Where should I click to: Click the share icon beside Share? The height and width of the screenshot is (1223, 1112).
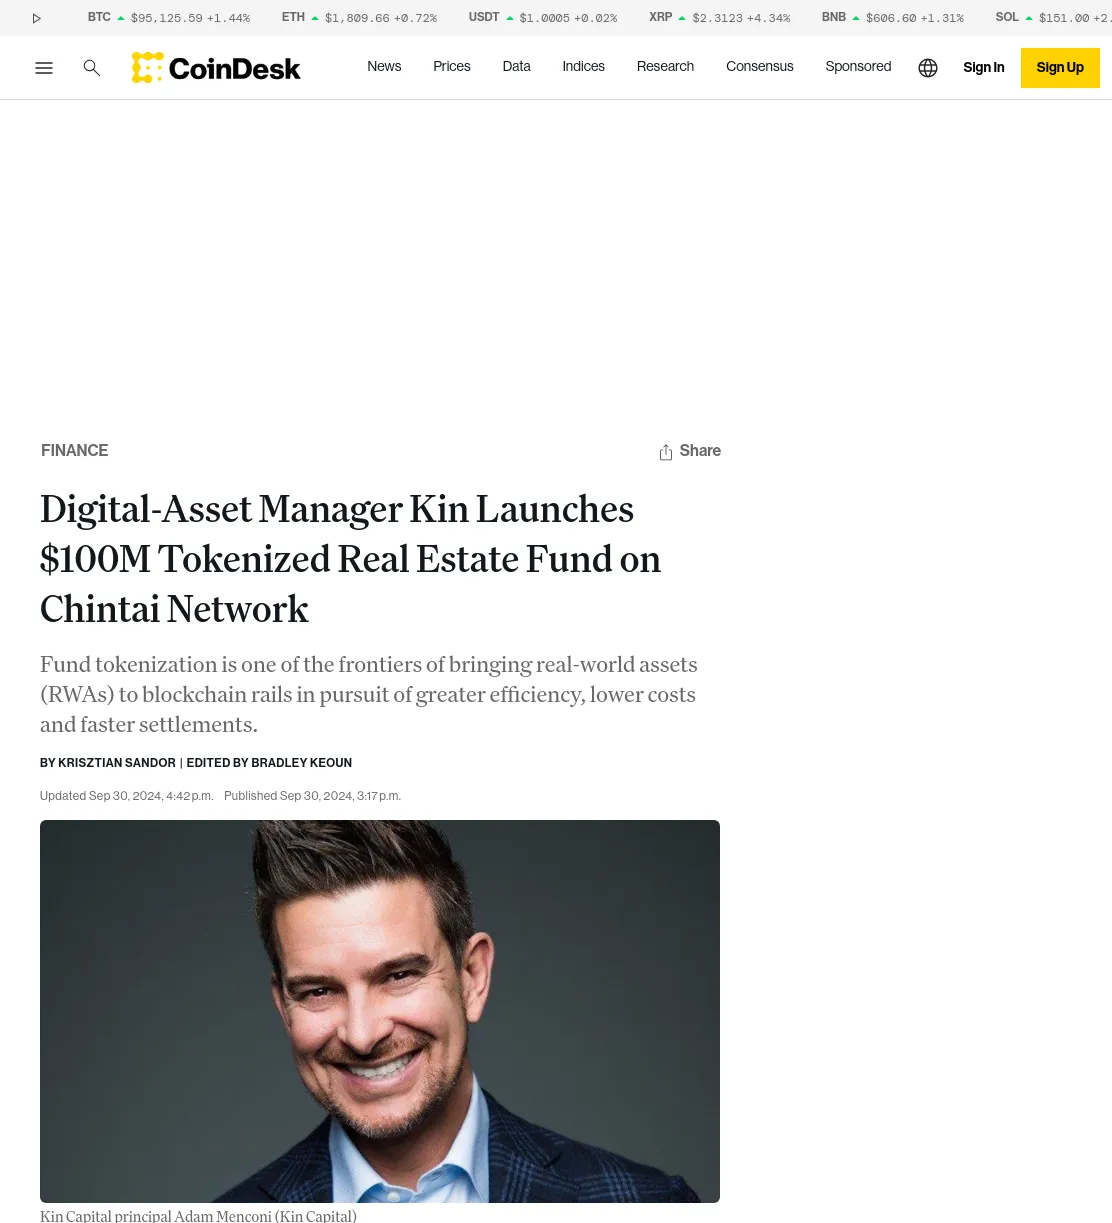point(666,452)
